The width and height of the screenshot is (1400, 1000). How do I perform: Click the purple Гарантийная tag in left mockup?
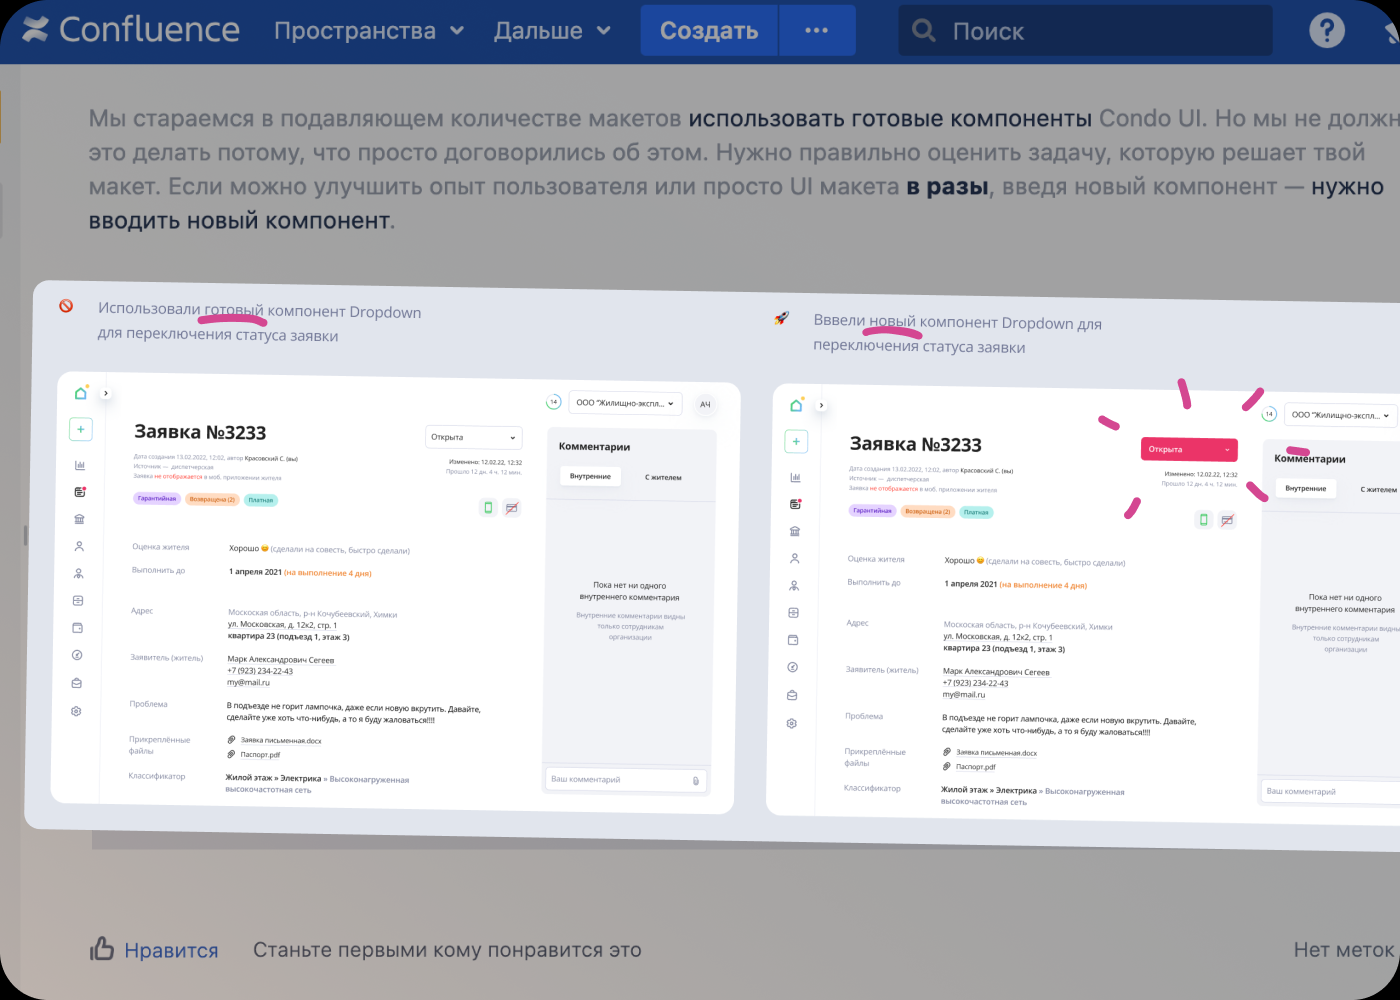[157, 498]
